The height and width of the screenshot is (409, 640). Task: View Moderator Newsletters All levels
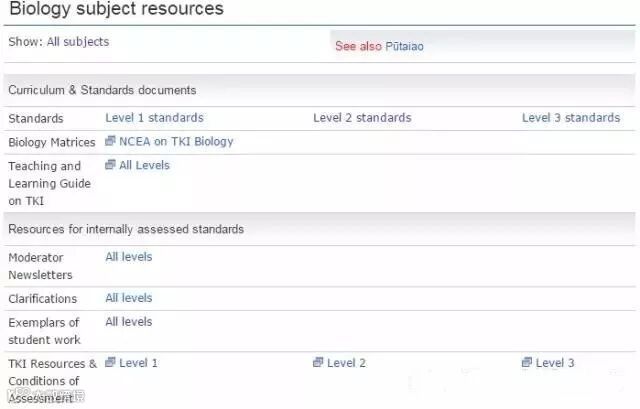click(x=129, y=257)
